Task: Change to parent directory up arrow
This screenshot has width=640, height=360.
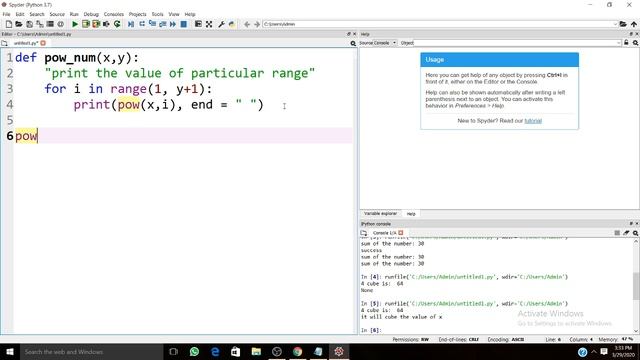Action: click(634, 24)
